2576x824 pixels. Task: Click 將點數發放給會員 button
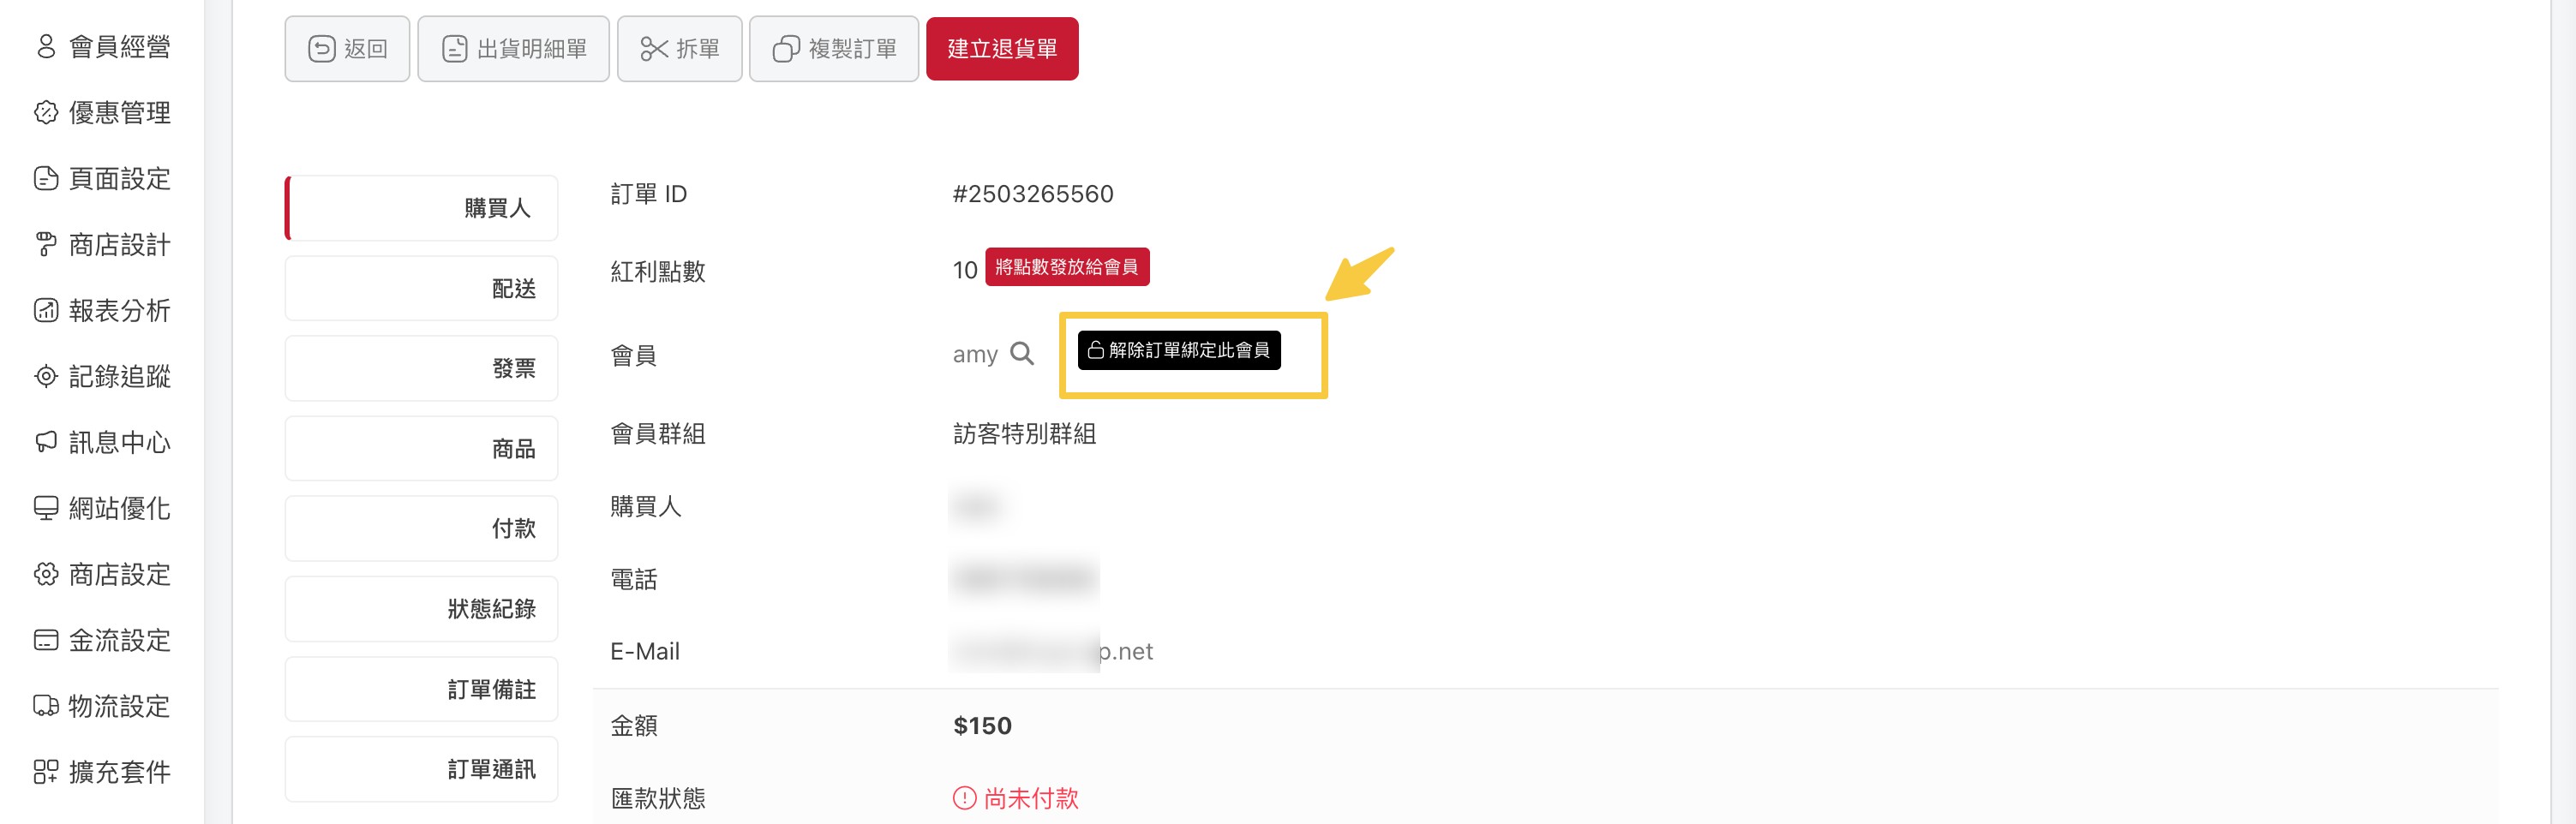coord(1067,267)
